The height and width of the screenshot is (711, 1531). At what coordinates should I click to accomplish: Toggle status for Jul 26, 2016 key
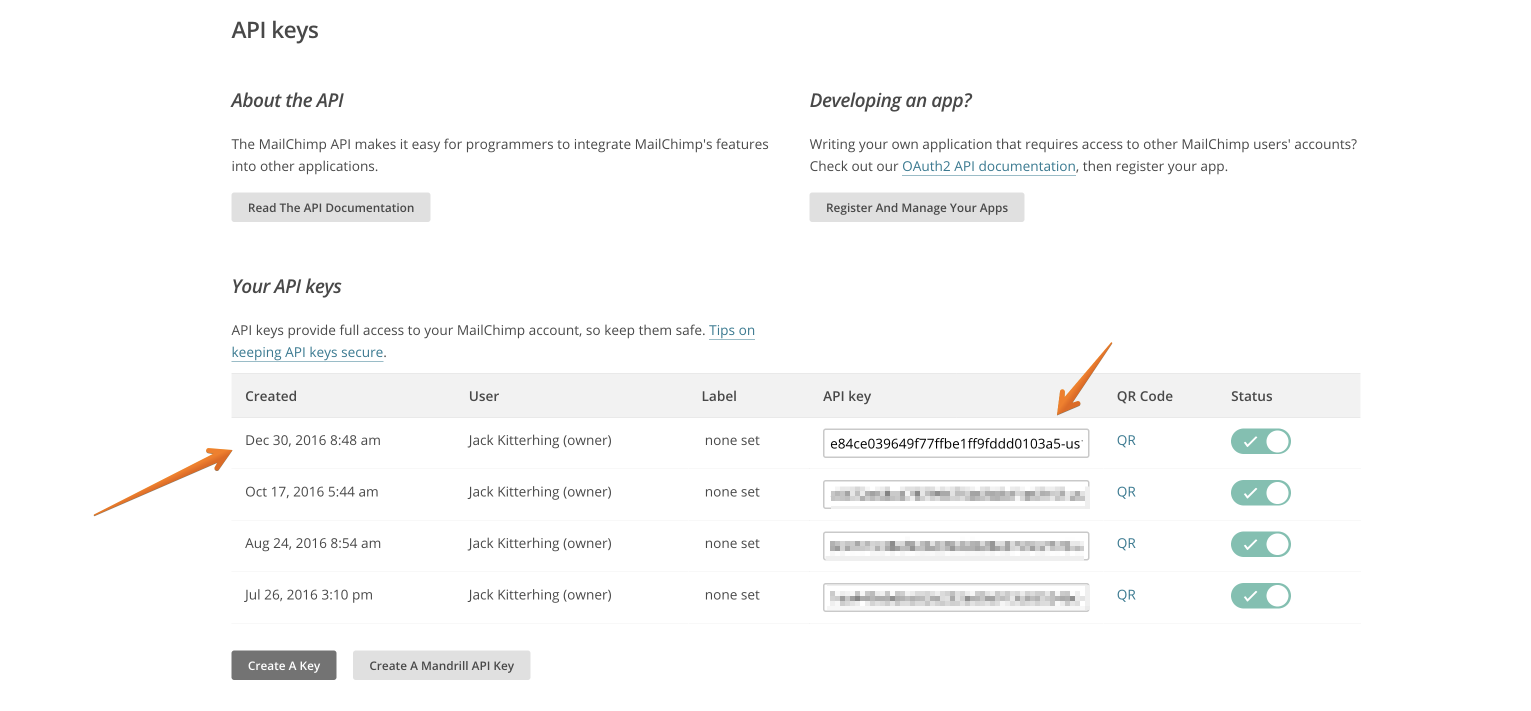(1261, 596)
